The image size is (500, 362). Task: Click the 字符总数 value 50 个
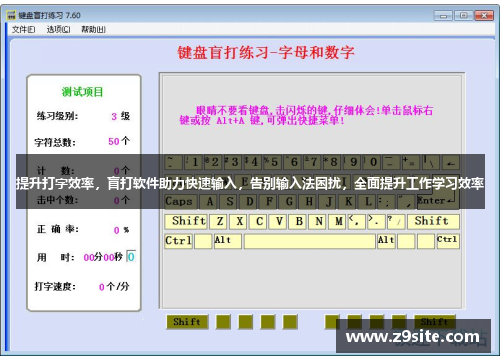point(119,141)
